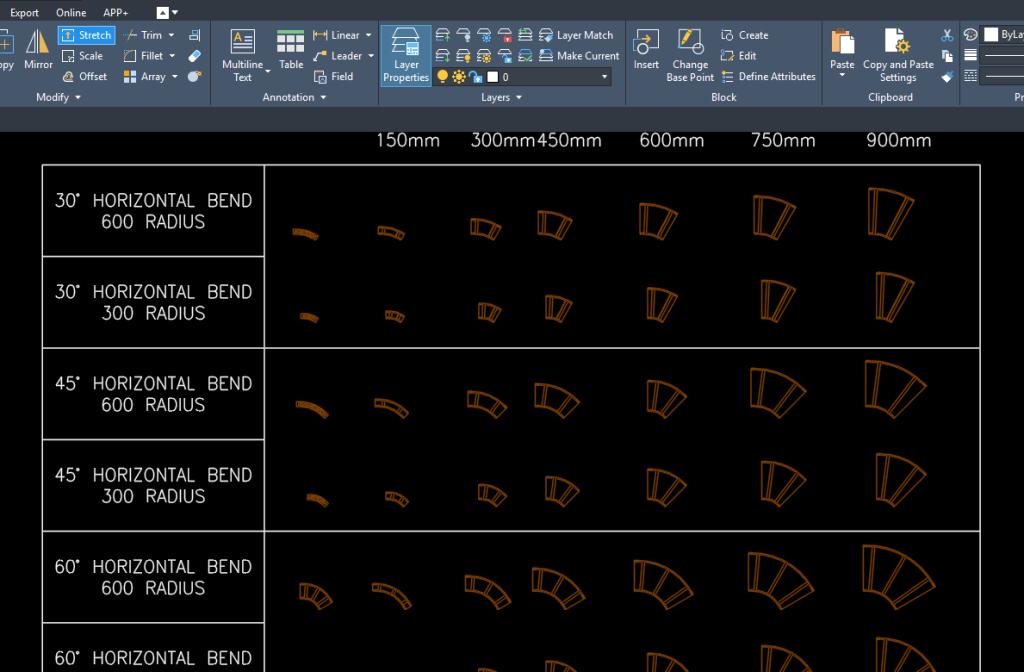
Task: Select the Match Properties paintbrush tool
Action: (947, 76)
